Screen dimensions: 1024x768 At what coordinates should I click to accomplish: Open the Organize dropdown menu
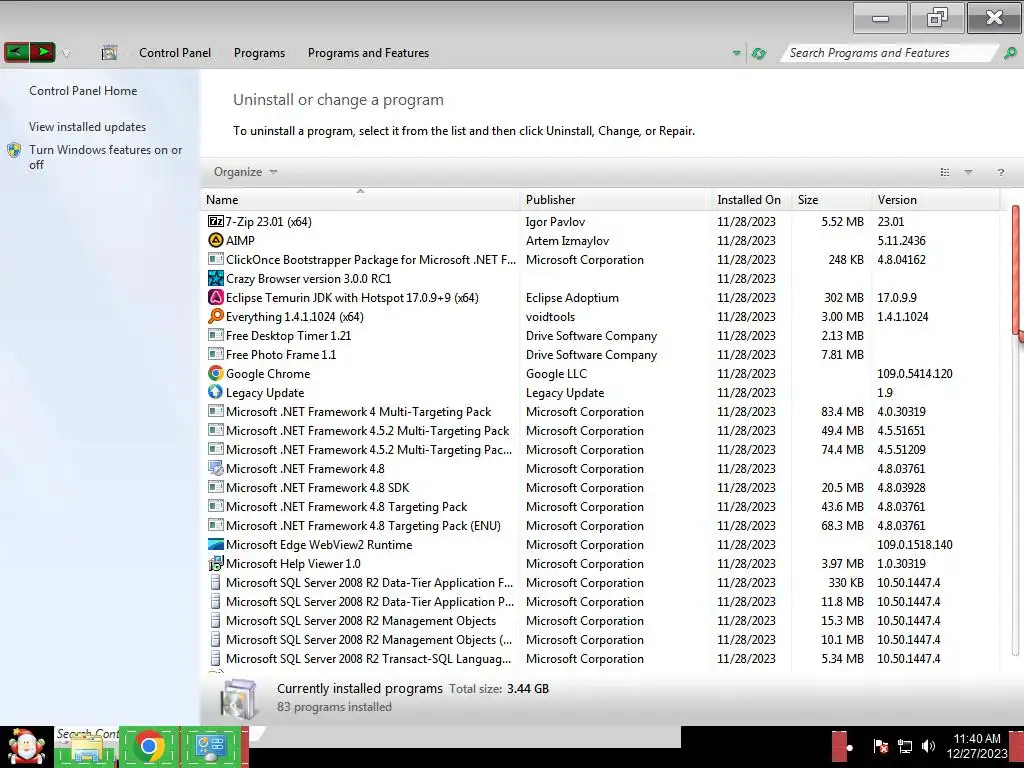point(245,172)
